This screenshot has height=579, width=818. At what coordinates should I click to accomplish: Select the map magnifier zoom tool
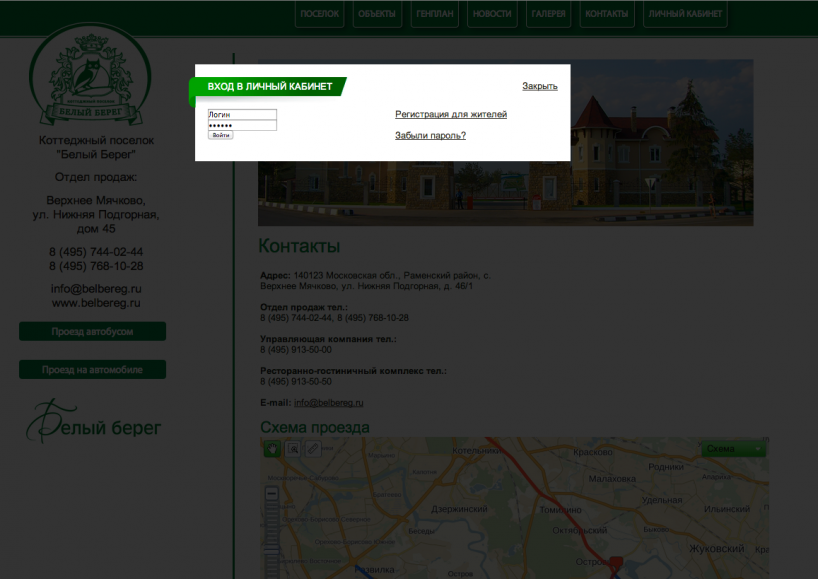click(x=293, y=449)
